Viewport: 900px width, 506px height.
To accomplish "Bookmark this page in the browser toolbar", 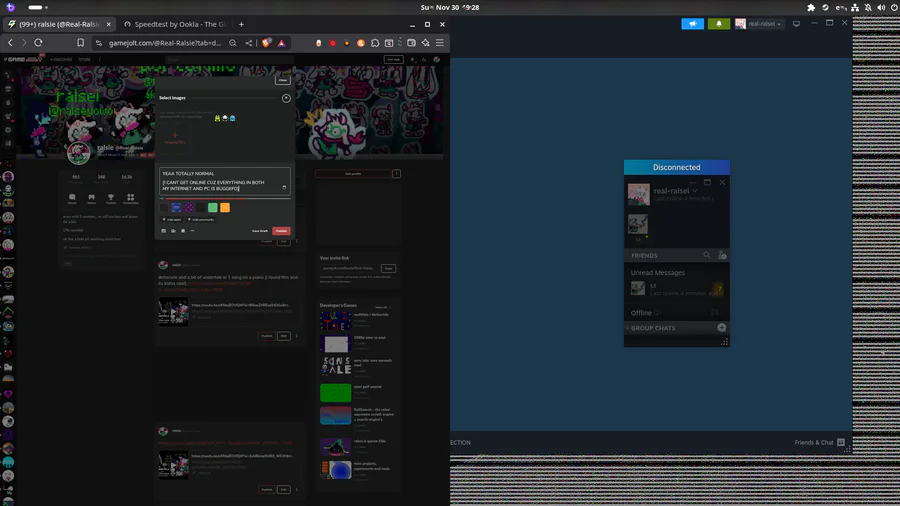I will point(80,42).
